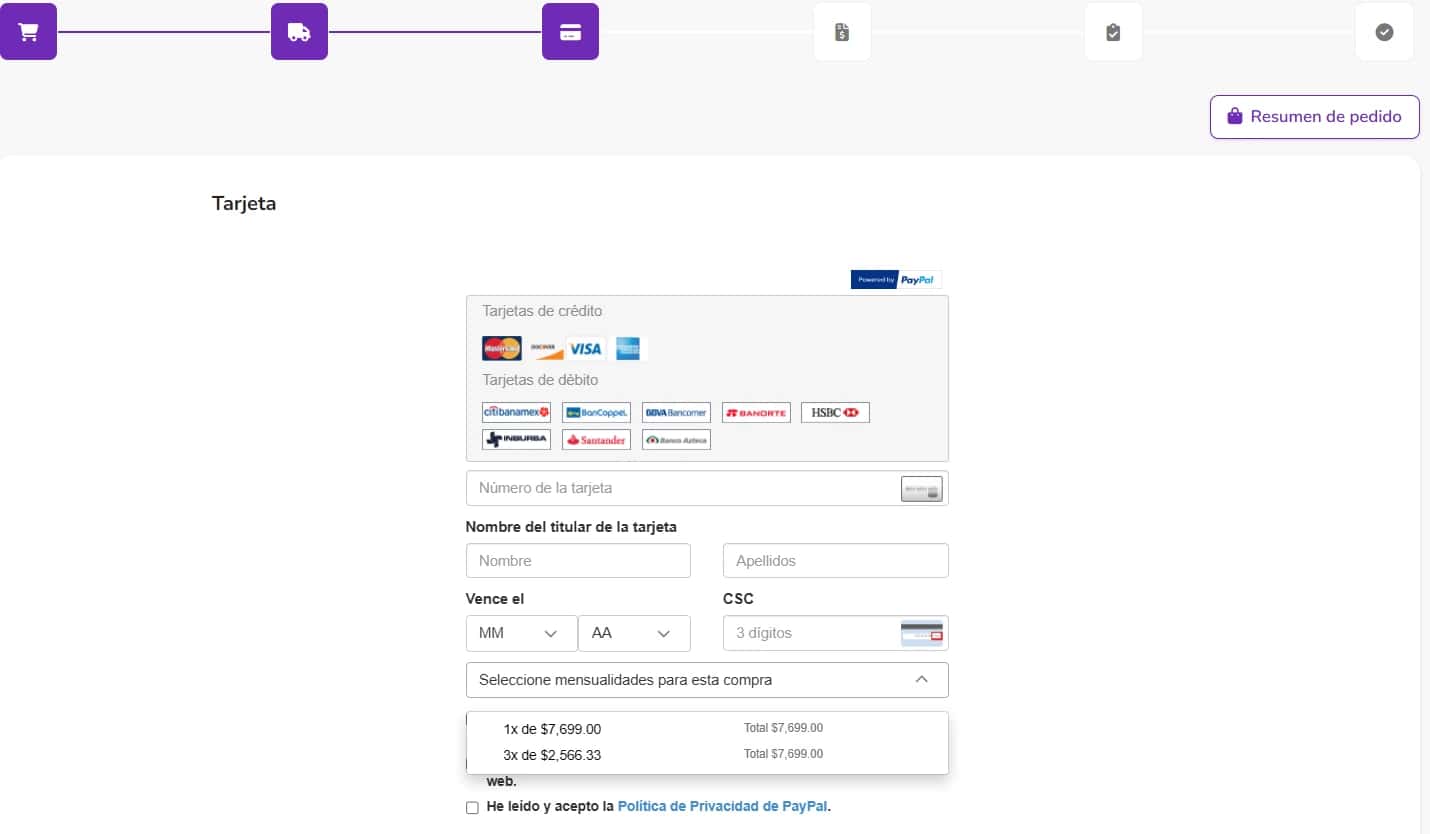Focus the Número de la tarjeta field
Image resolution: width=1430 pixels, height=834 pixels.
[x=707, y=488]
